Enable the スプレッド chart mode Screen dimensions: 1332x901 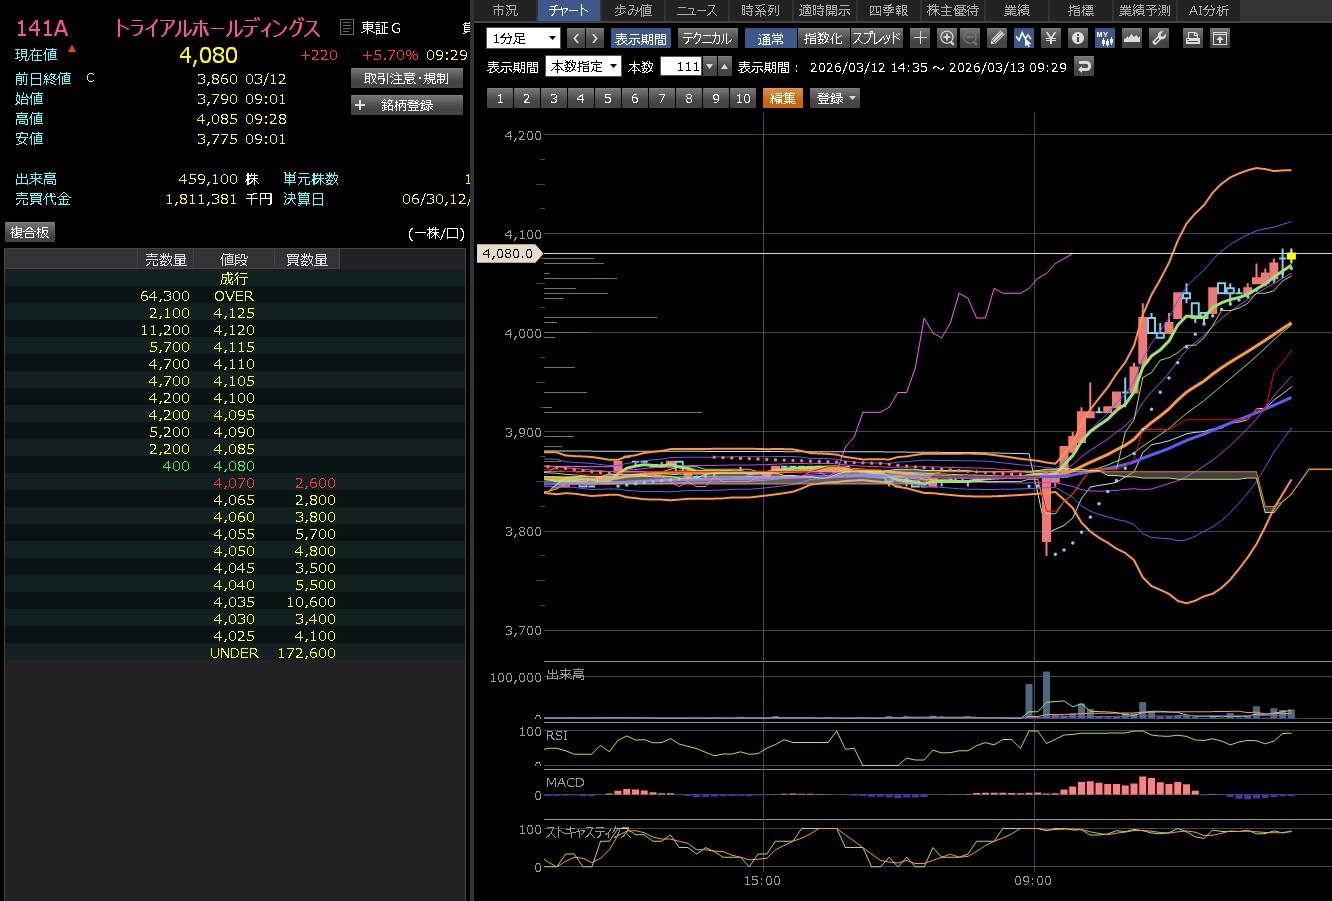tap(876, 38)
